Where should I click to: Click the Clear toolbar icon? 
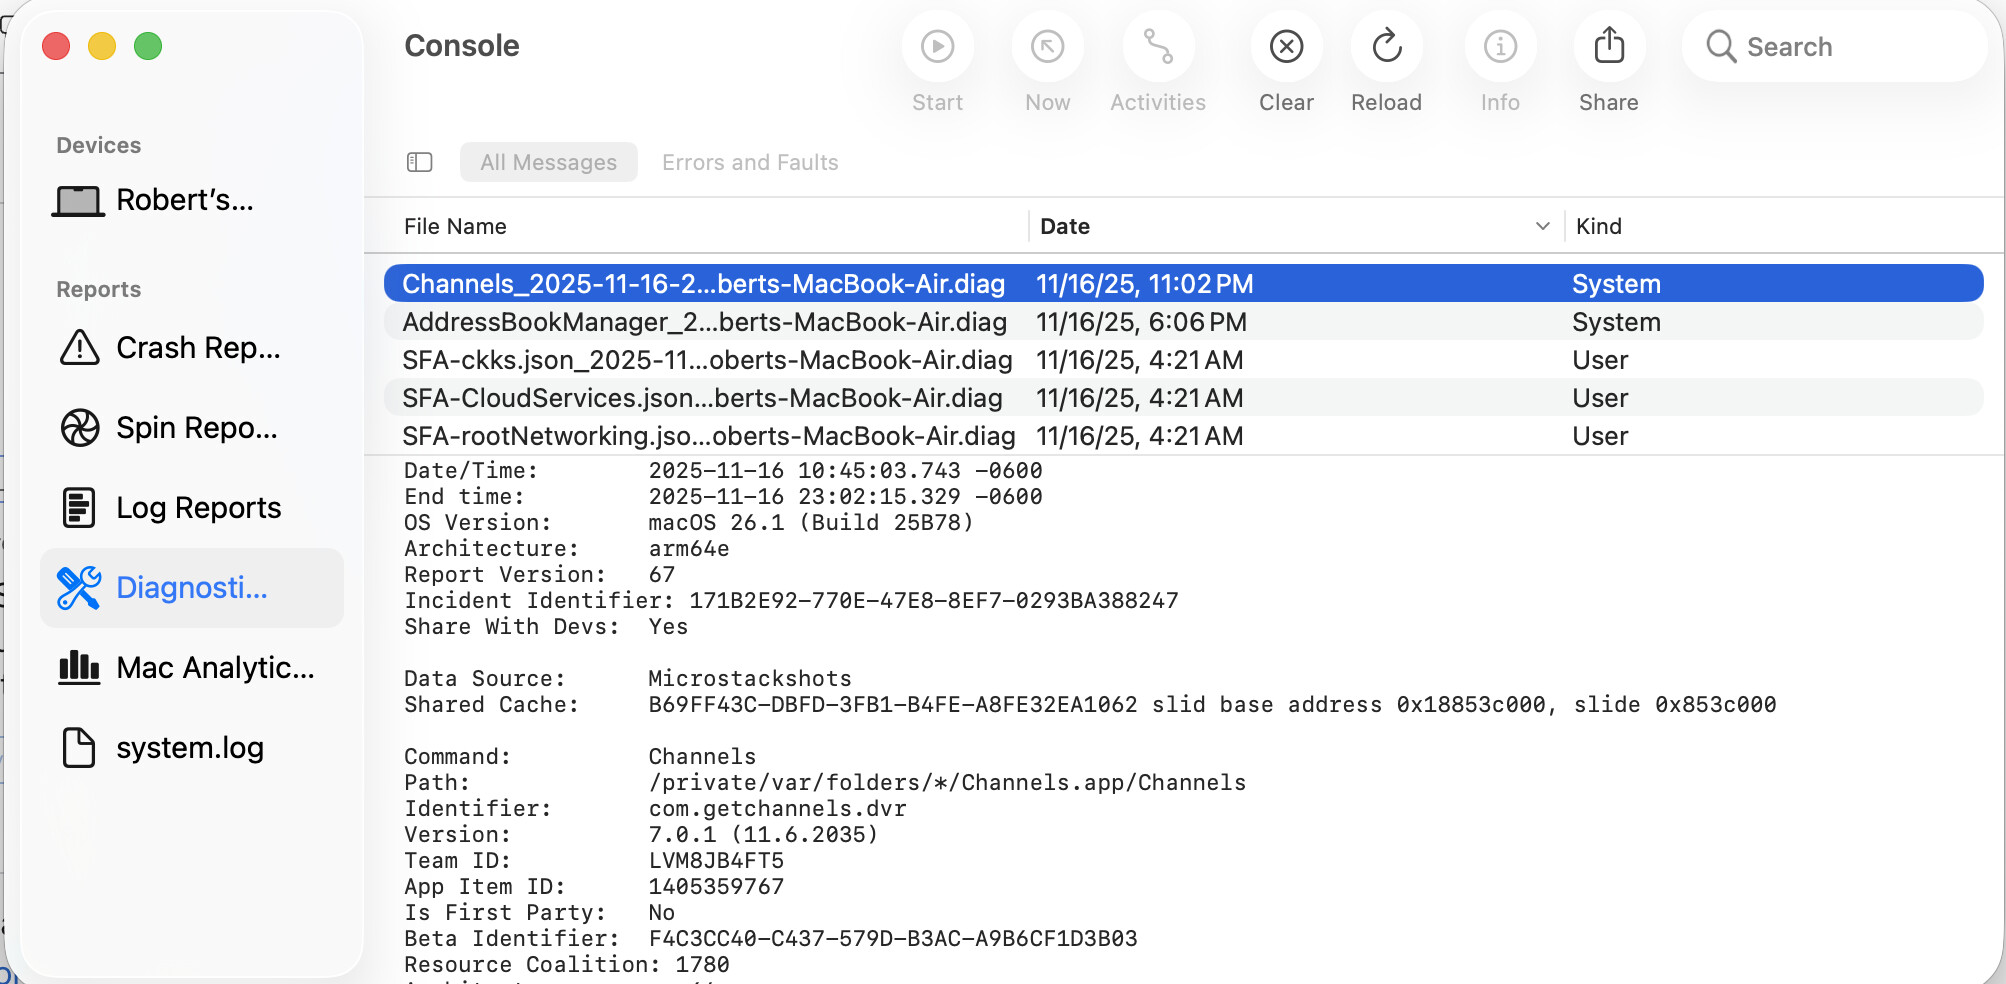[x=1286, y=47]
